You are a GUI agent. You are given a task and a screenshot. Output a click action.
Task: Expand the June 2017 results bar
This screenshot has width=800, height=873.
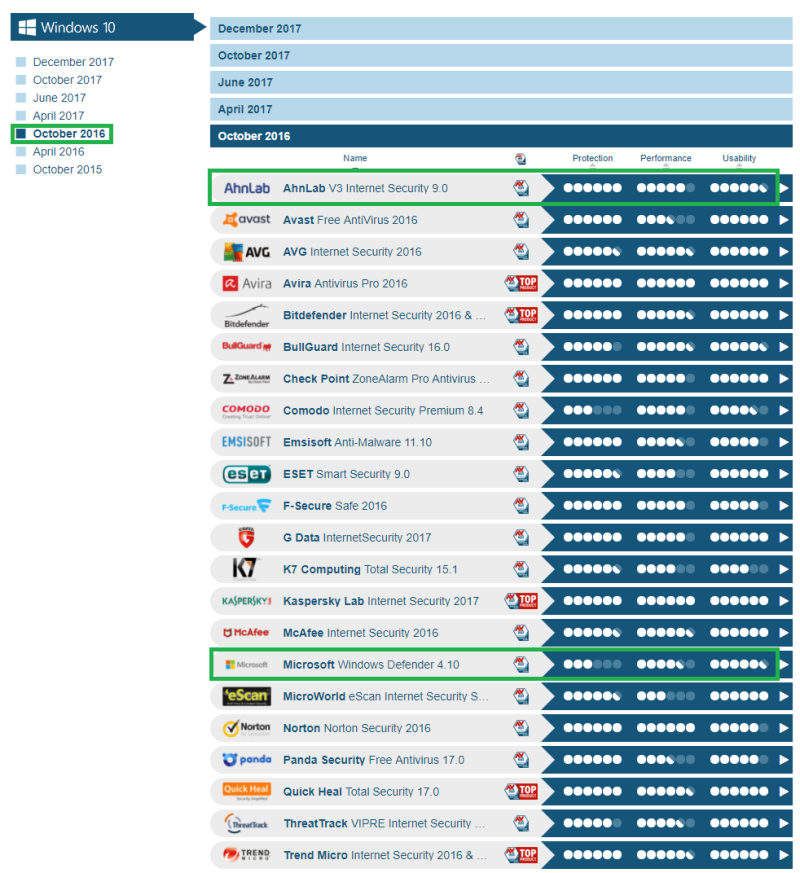click(x=501, y=82)
